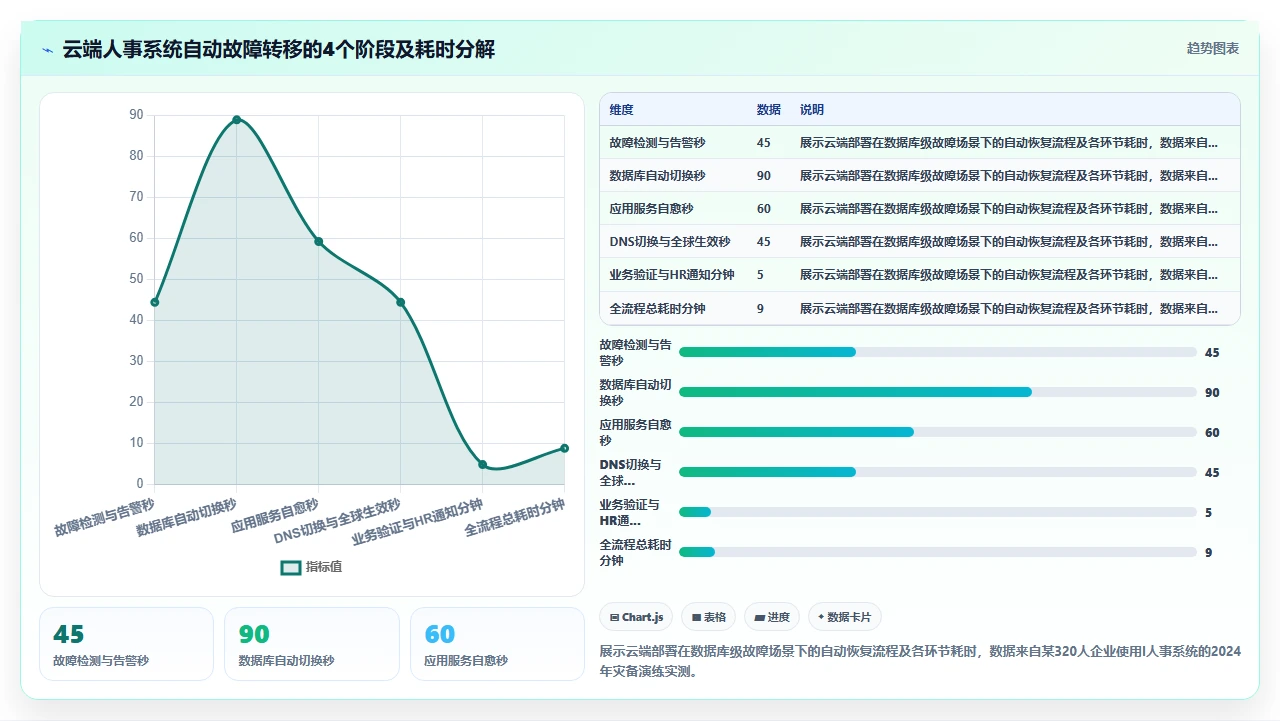Click the DNS切换与全球 progress bar

click(938, 472)
